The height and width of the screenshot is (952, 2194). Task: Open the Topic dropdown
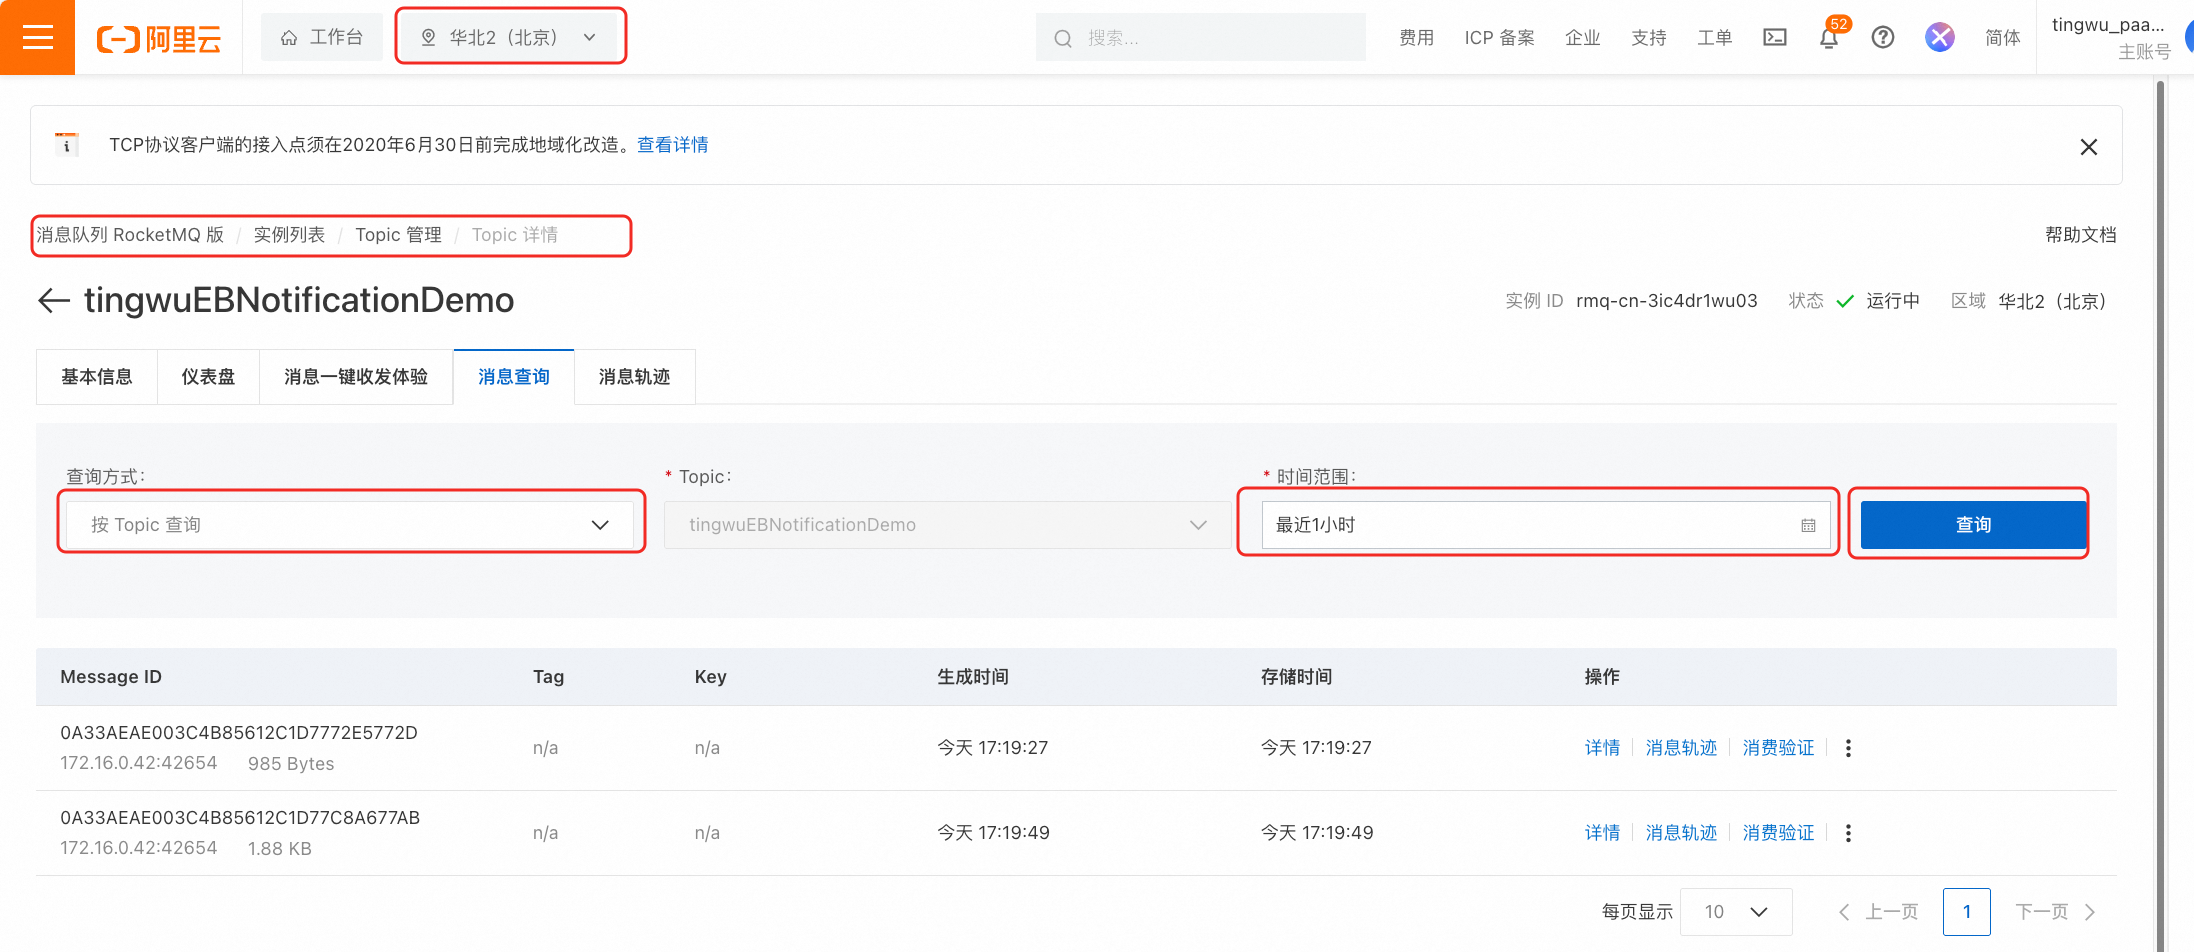click(x=948, y=525)
